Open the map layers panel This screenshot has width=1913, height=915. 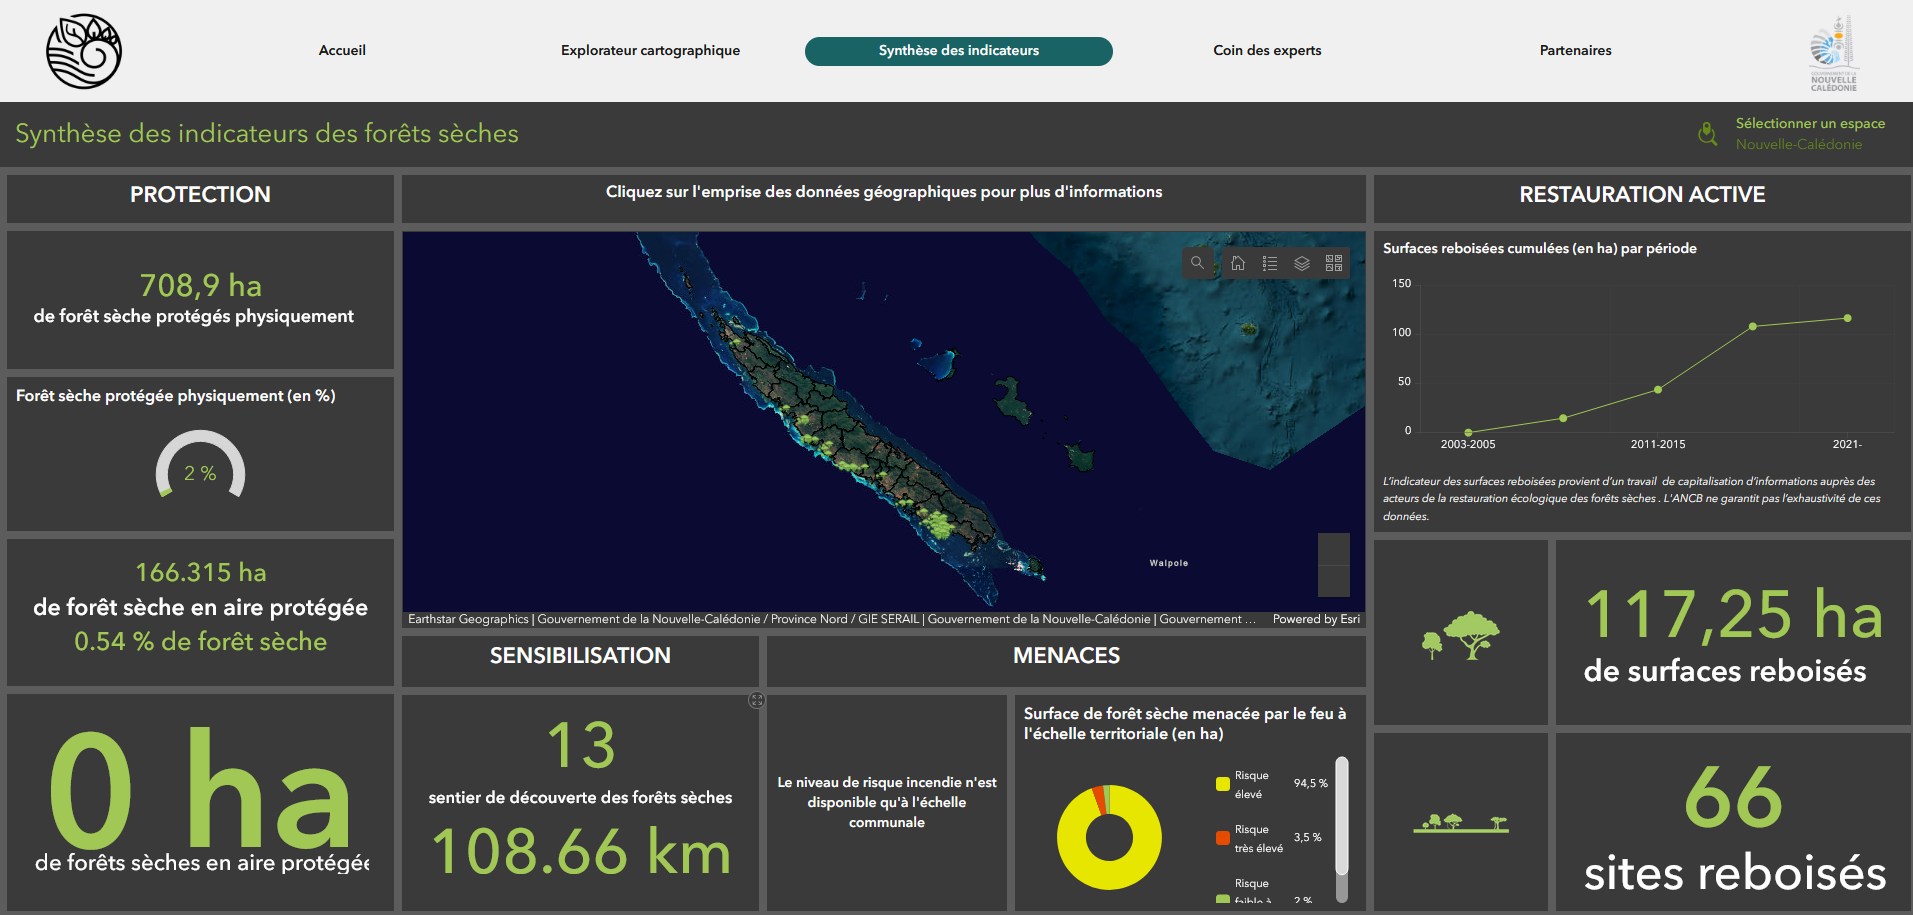pyautogui.click(x=1302, y=263)
